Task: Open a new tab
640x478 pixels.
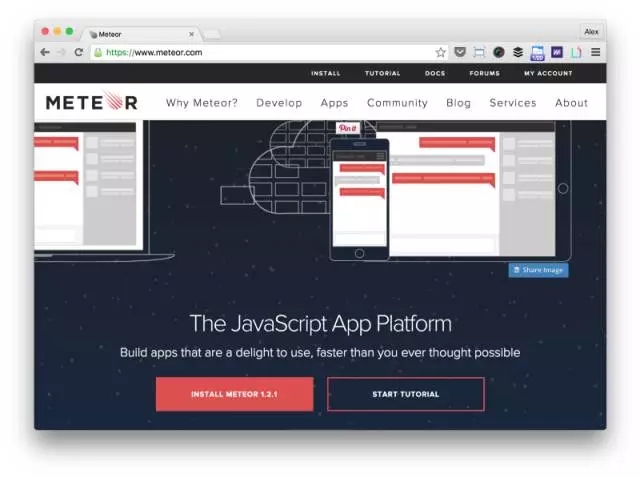Action: click(212, 35)
